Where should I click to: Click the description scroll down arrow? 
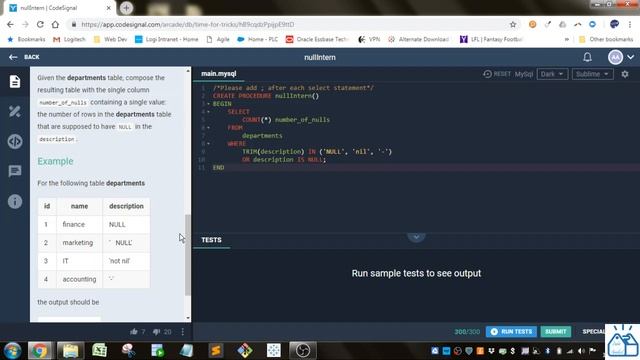pos(188,318)
